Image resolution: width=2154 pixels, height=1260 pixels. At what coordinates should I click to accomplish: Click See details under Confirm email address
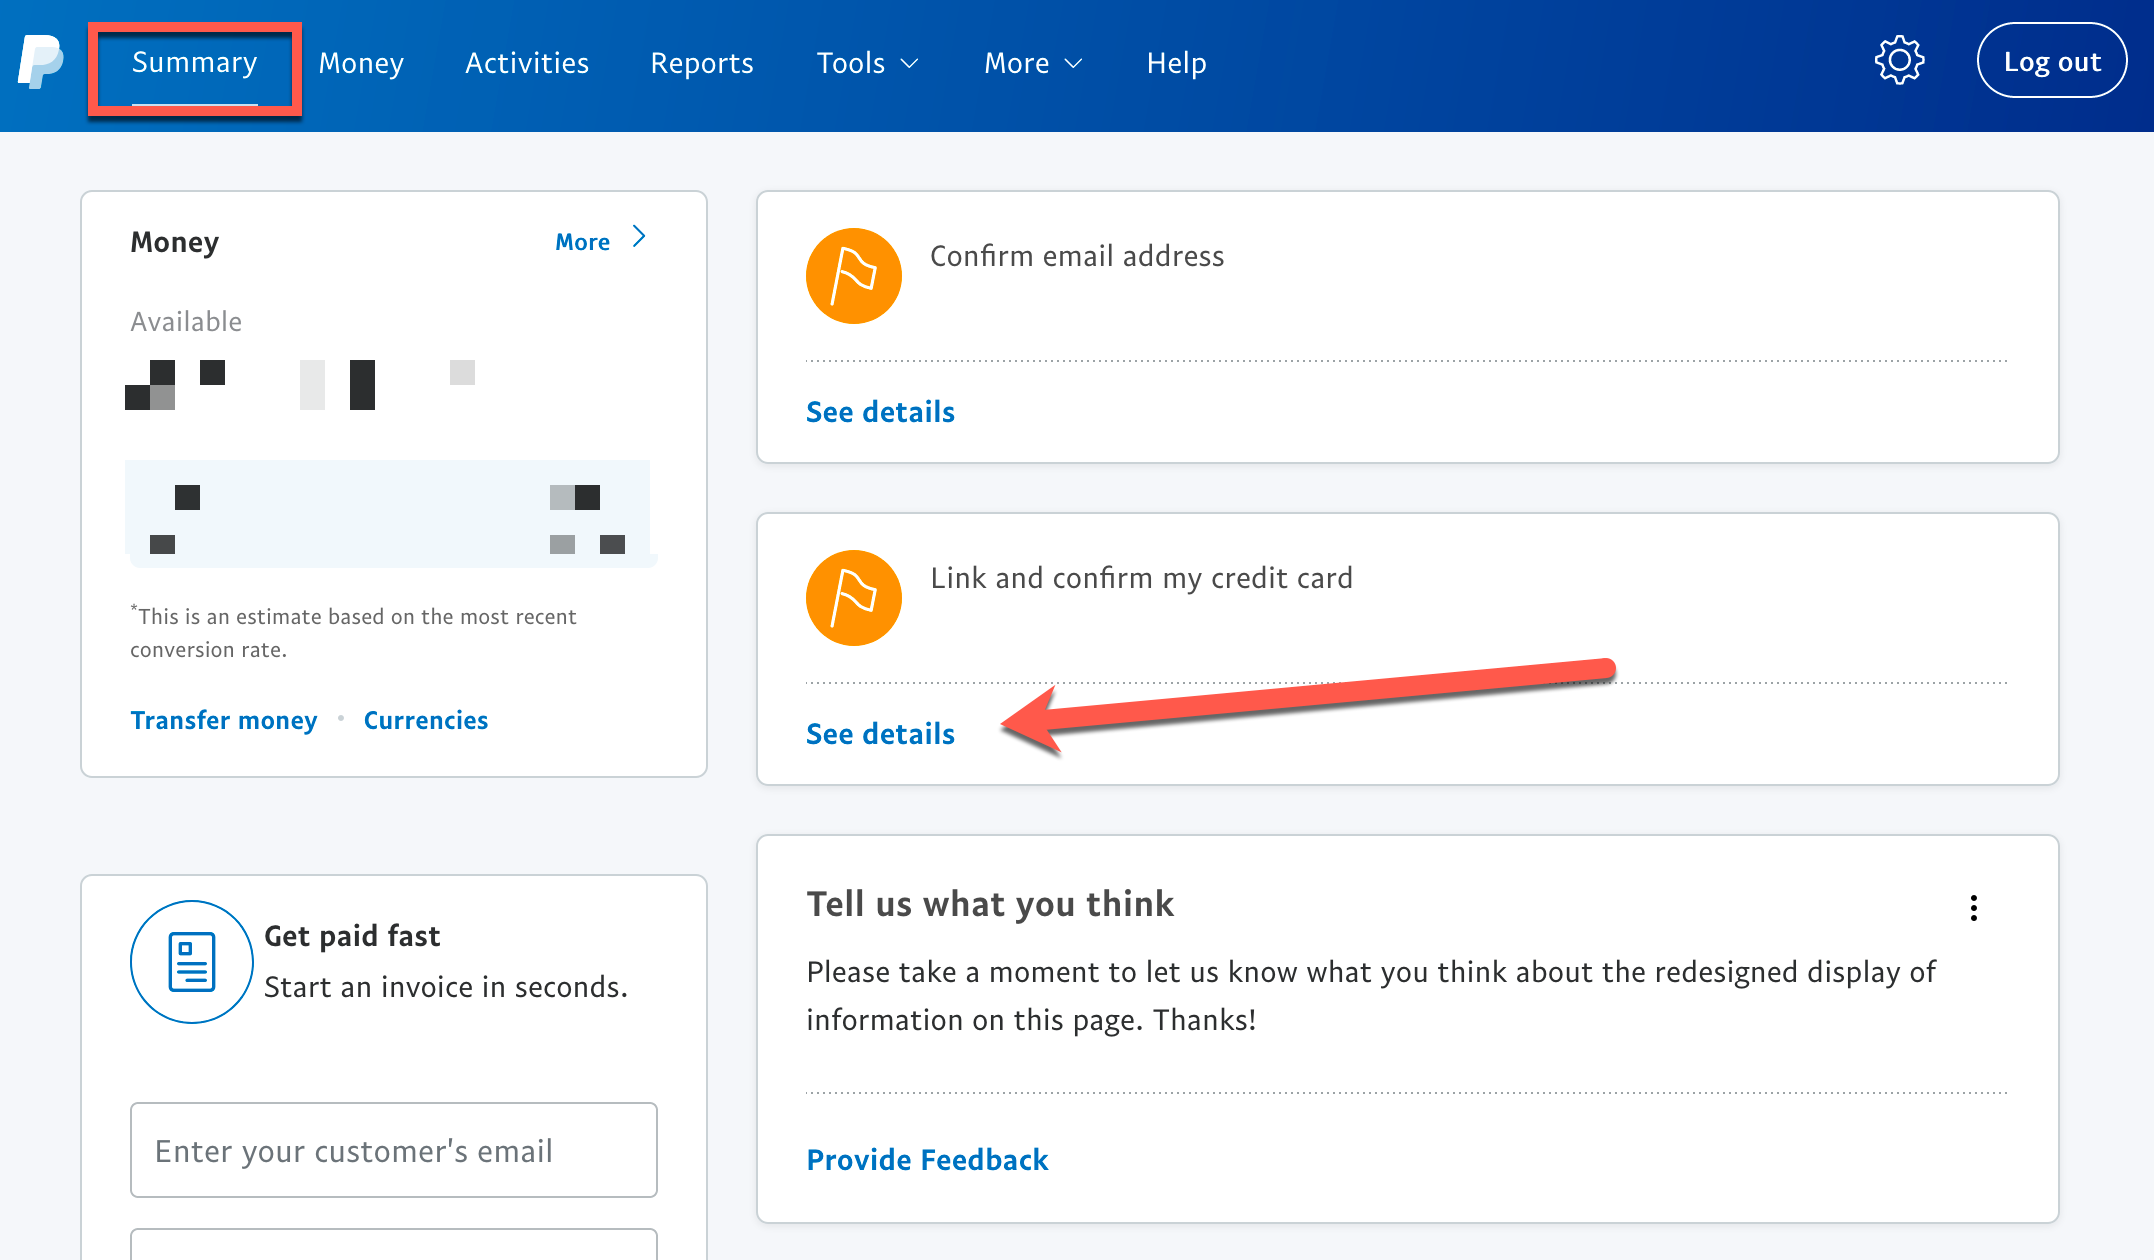click(x=880, y=412)
